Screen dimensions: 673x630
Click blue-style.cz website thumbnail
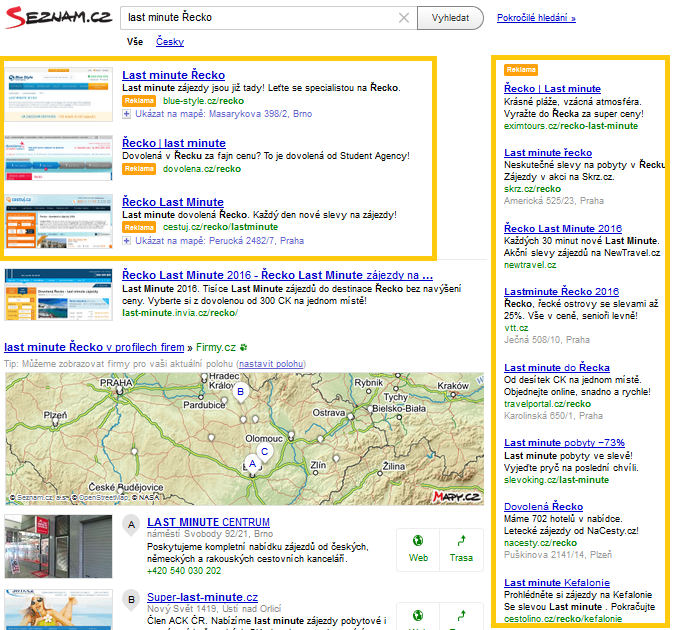59,94
